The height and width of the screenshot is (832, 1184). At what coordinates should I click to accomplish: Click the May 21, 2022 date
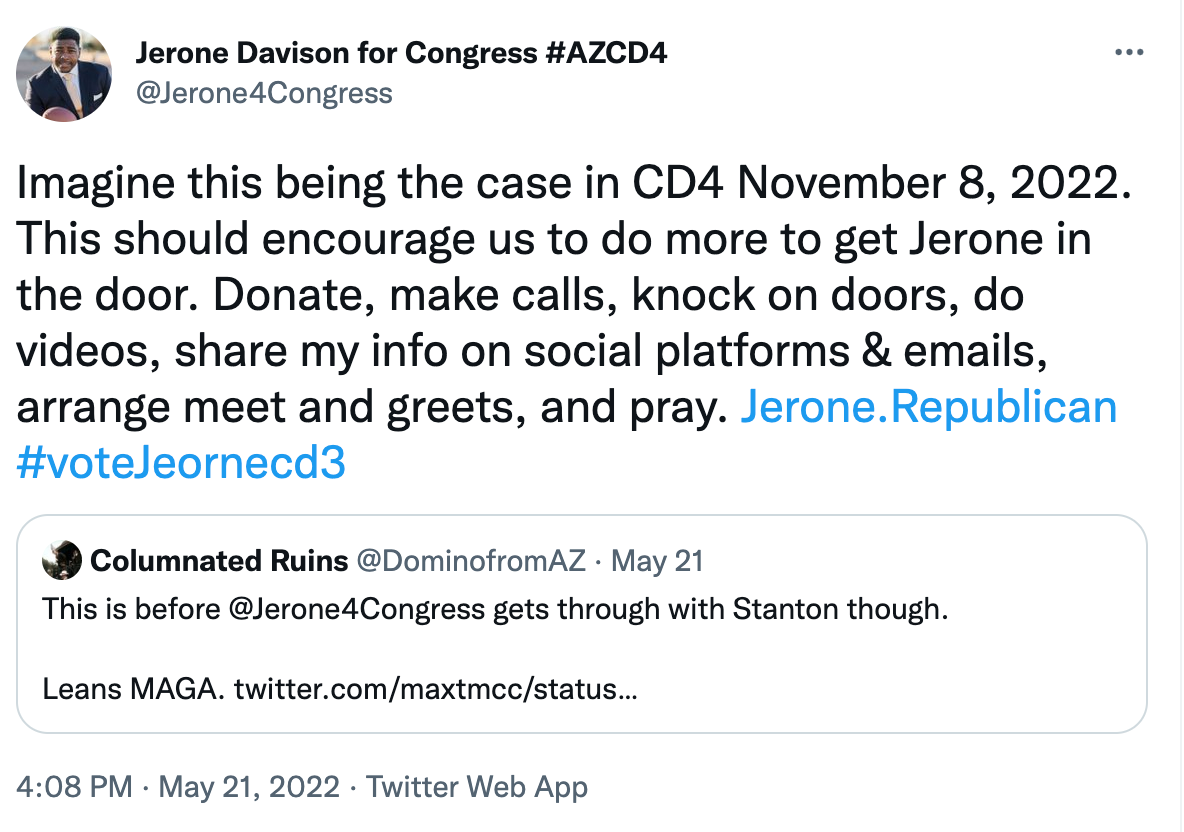249,787
